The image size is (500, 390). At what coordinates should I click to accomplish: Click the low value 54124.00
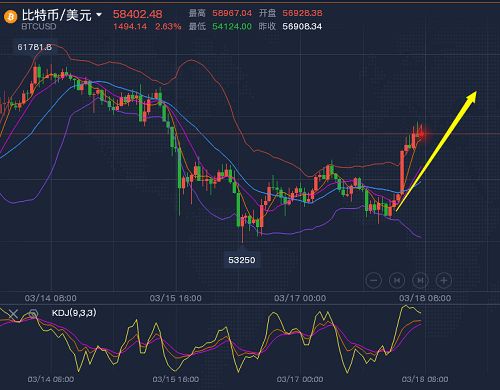pos(232,27)
